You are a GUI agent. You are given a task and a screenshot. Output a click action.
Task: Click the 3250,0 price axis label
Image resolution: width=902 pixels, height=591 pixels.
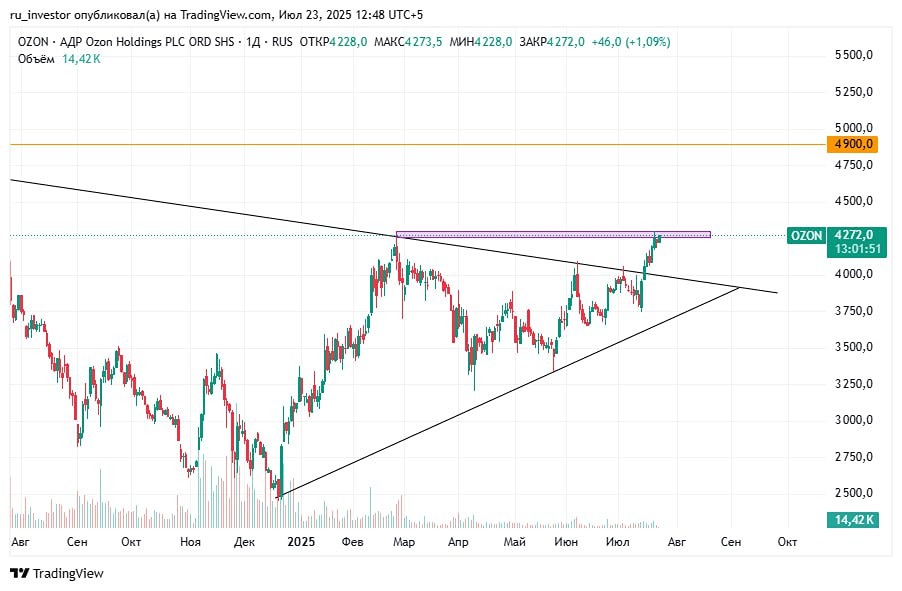[854, 384]
